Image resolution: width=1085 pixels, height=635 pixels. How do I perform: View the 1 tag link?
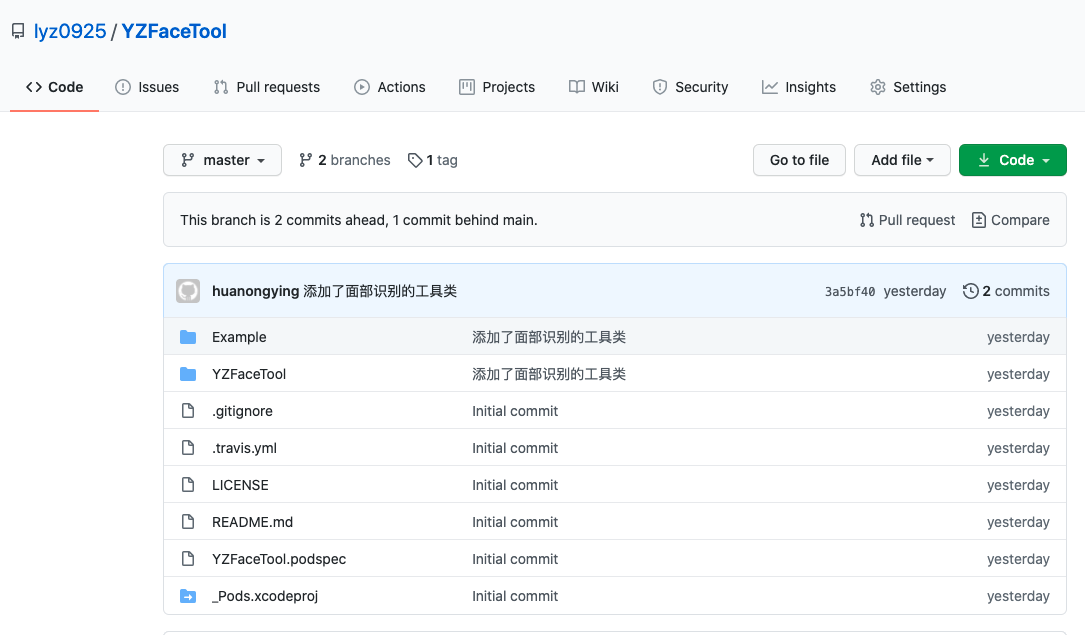(432, 160)
